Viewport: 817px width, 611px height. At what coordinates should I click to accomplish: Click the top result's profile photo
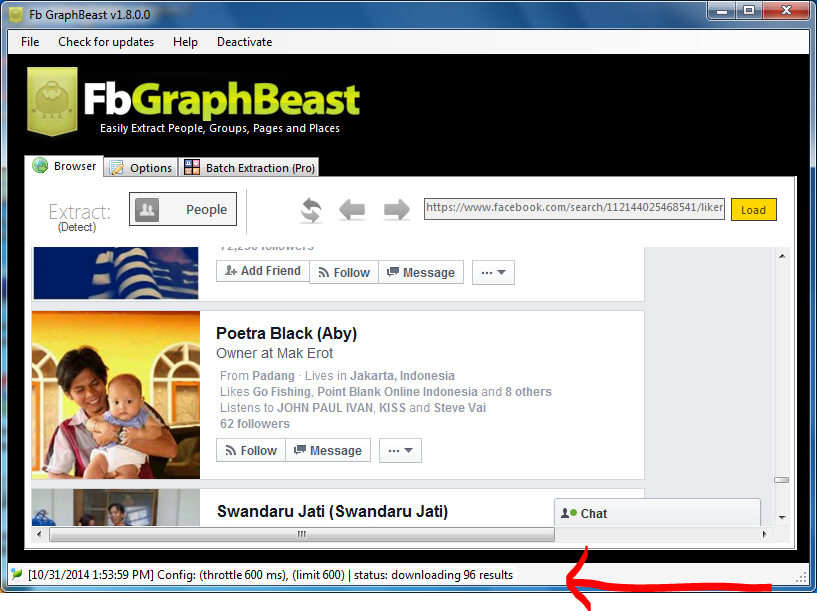pos(116,273)
